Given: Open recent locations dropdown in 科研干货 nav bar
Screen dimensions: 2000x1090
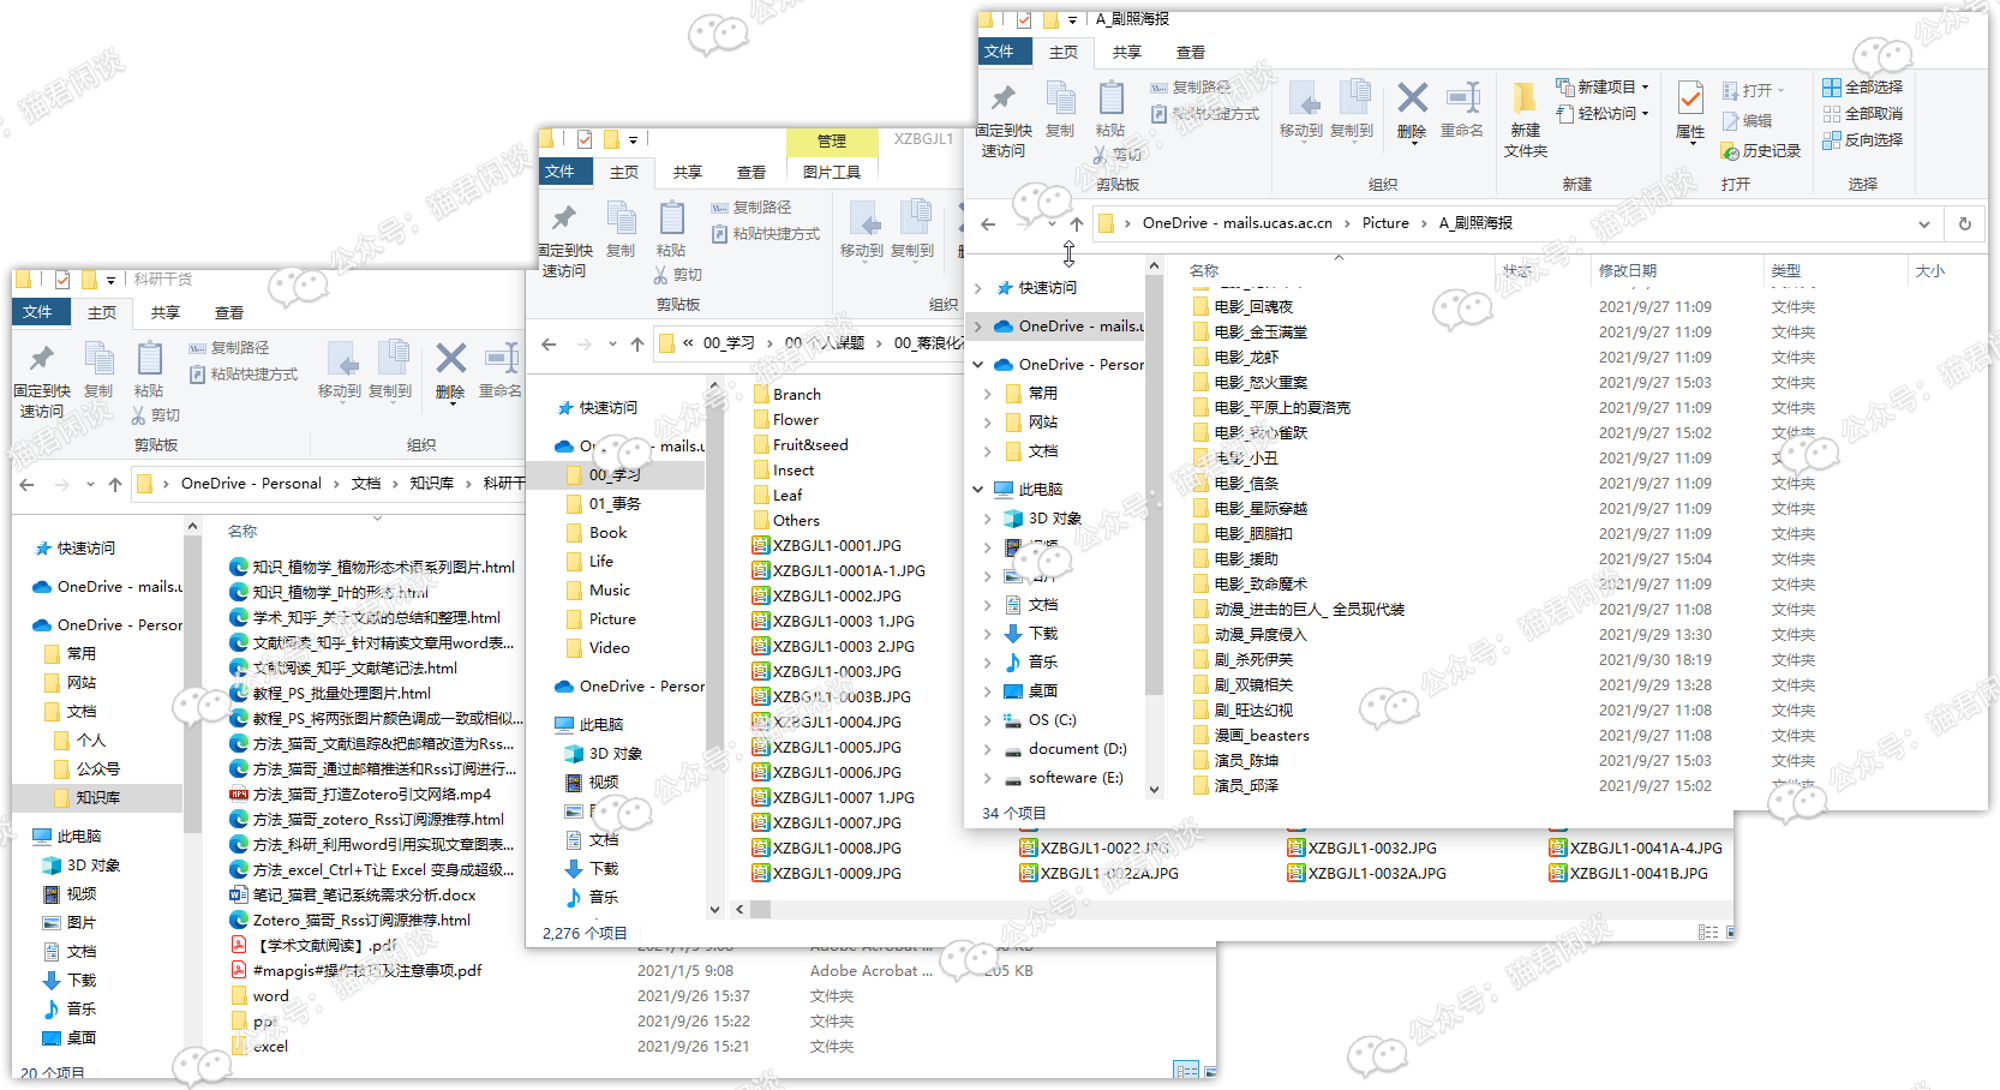Looking at the screenshot, I should click(x=90, y=484).
